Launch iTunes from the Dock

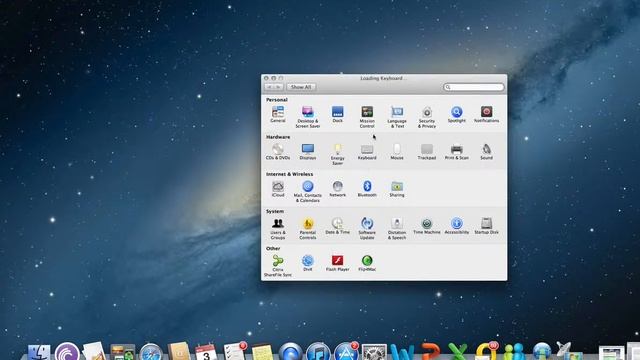pyautogui.click(x=318, y=352)
